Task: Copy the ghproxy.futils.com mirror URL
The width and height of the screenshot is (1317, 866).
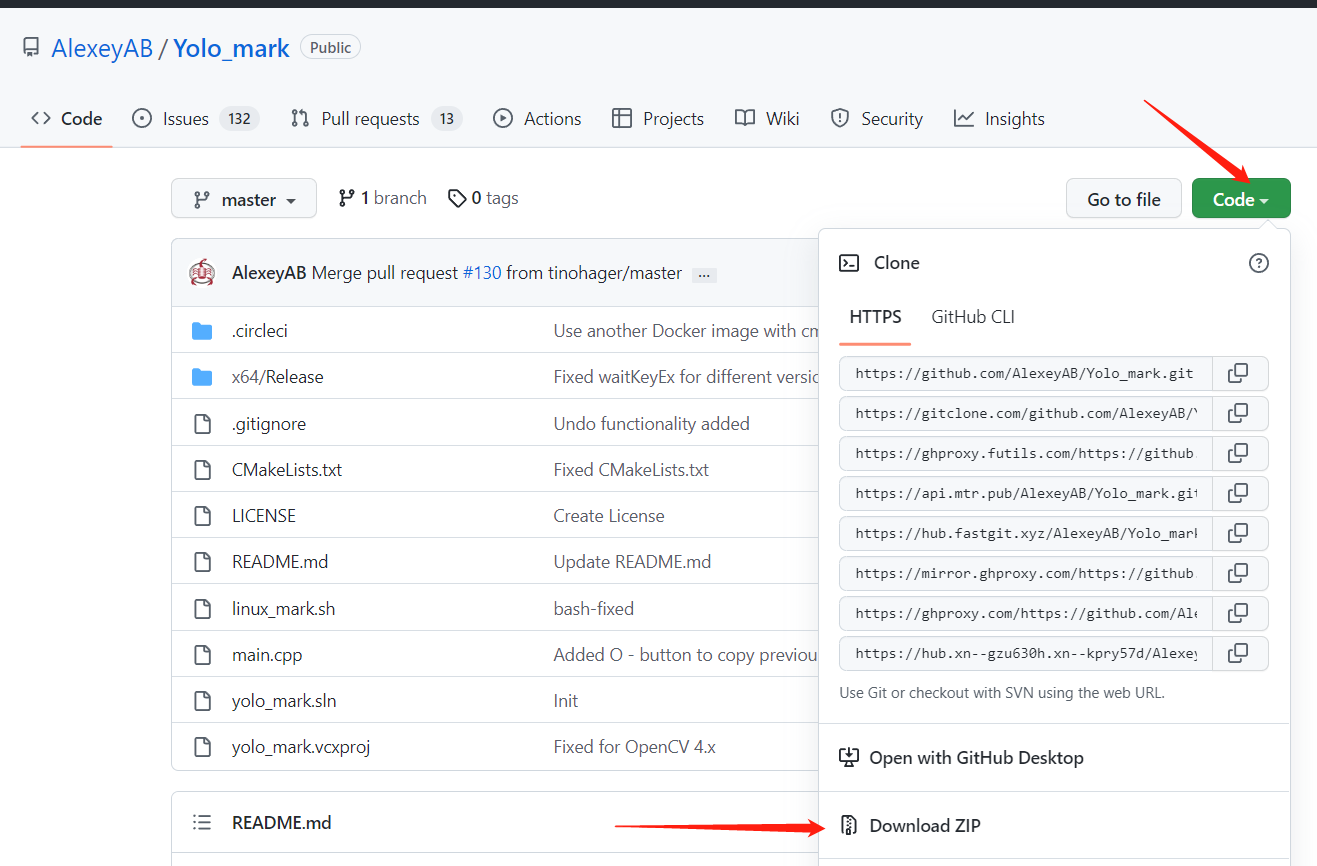Action: click(x=1240, y=453)
